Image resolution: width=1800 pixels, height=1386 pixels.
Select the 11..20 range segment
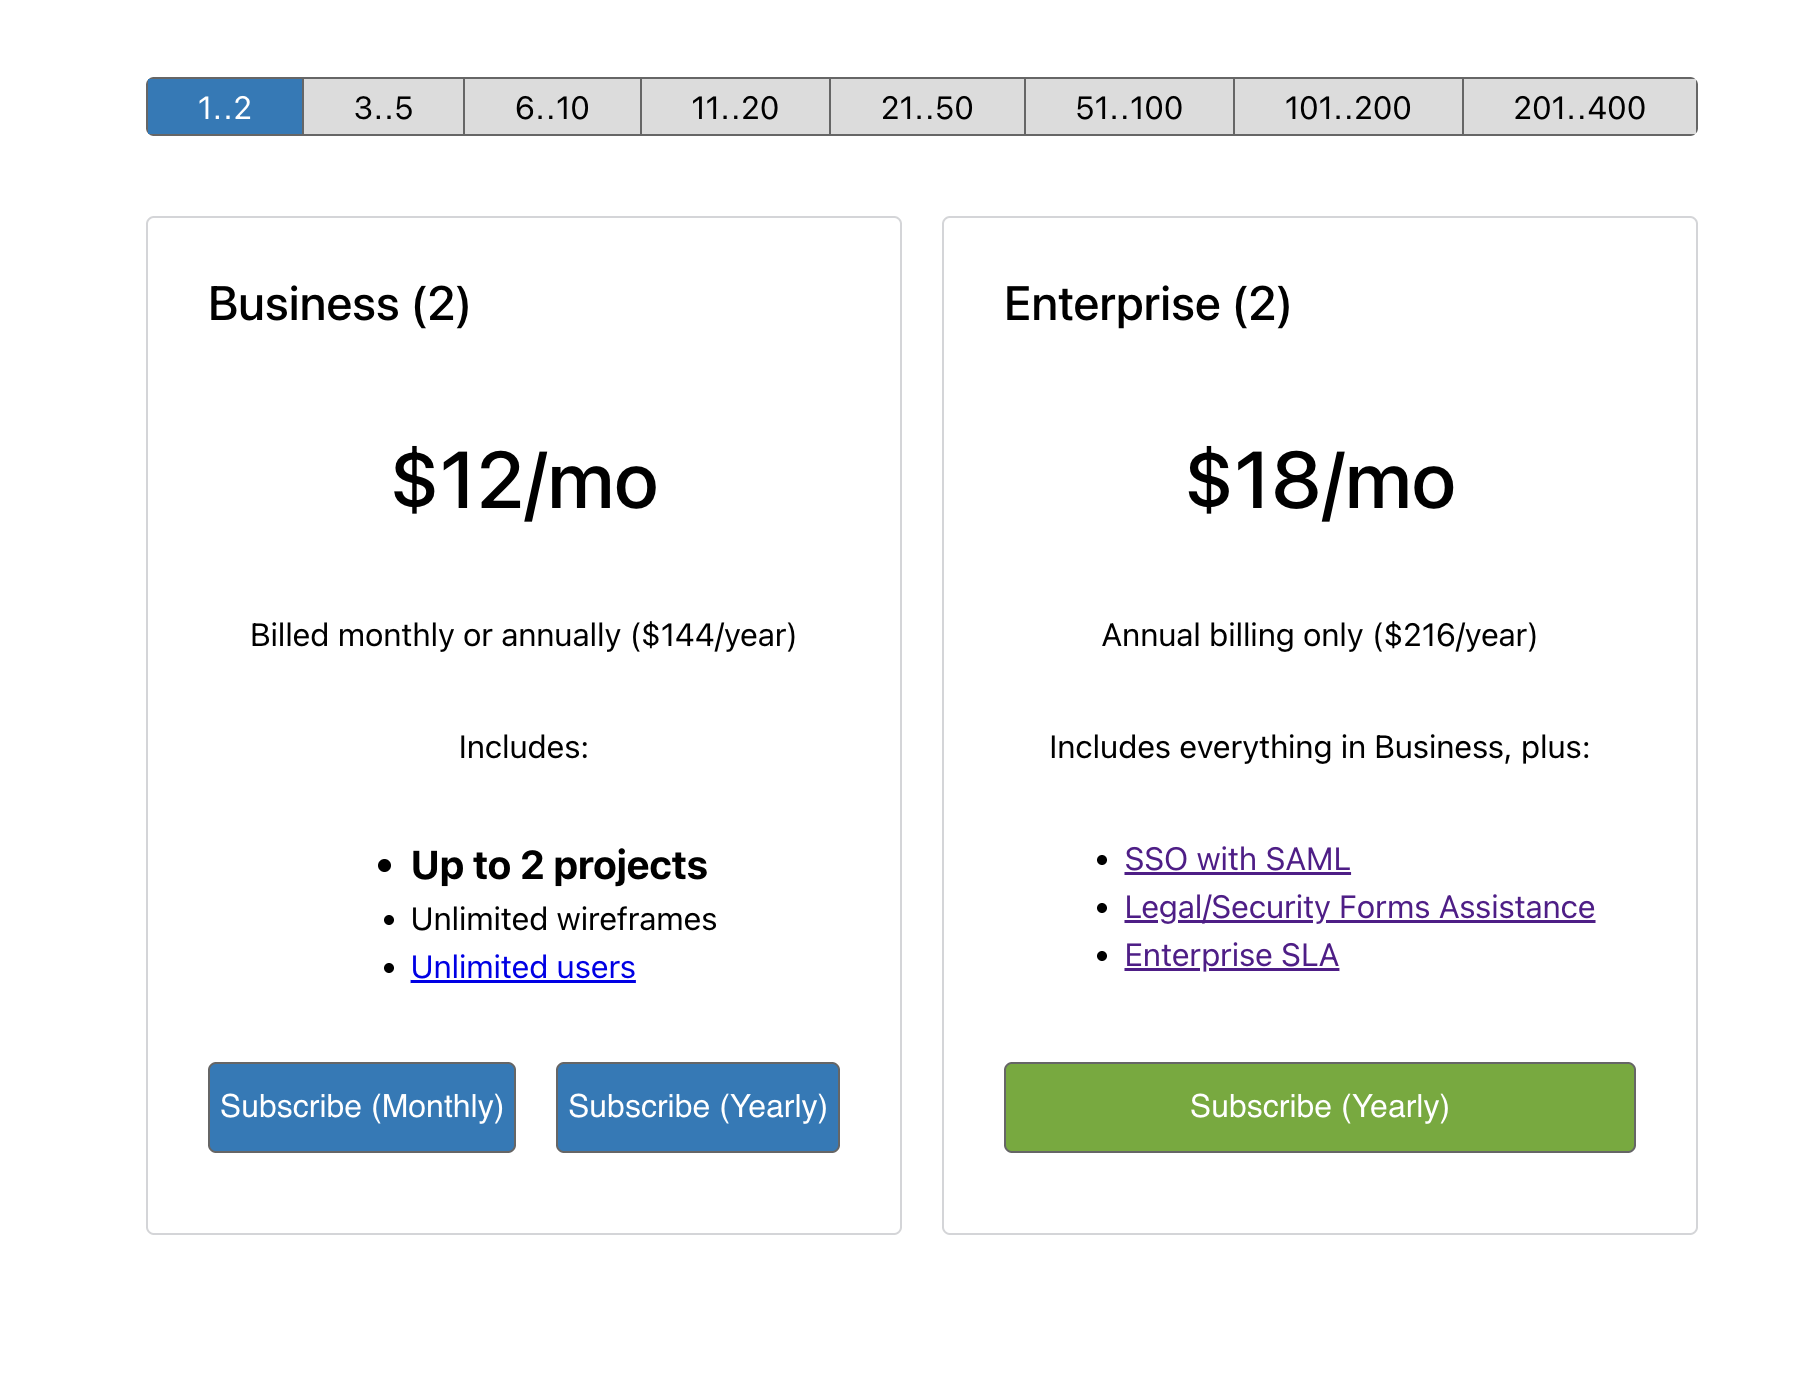point(735,107)
